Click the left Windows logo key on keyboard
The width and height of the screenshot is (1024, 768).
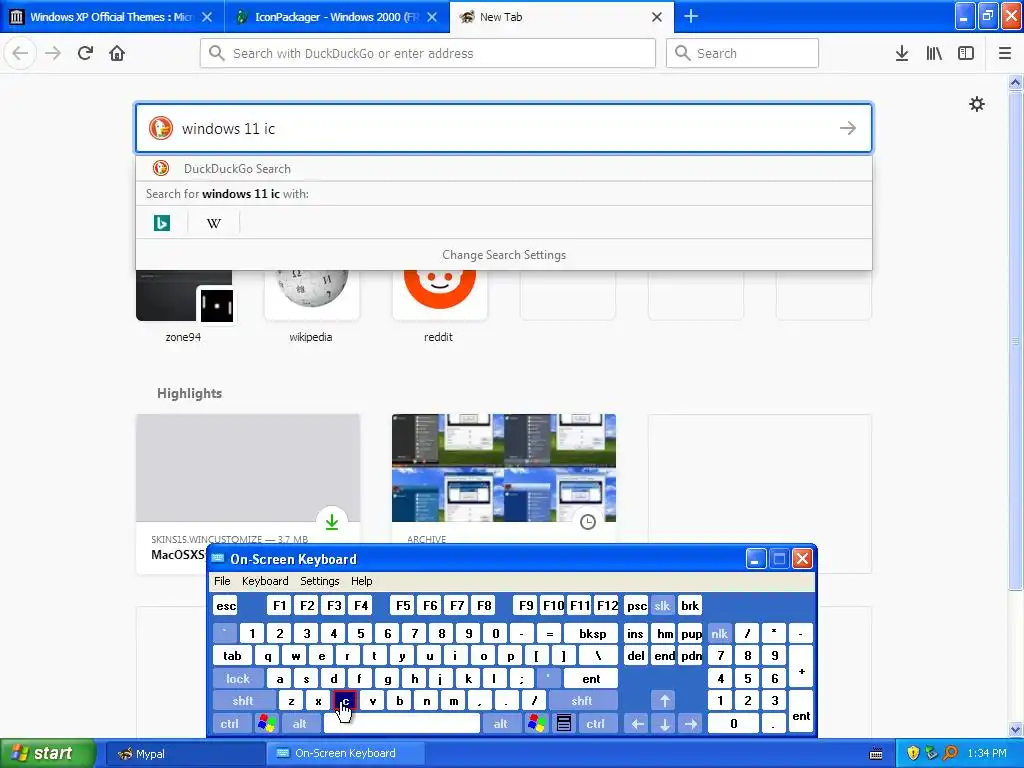pos(266,723)
